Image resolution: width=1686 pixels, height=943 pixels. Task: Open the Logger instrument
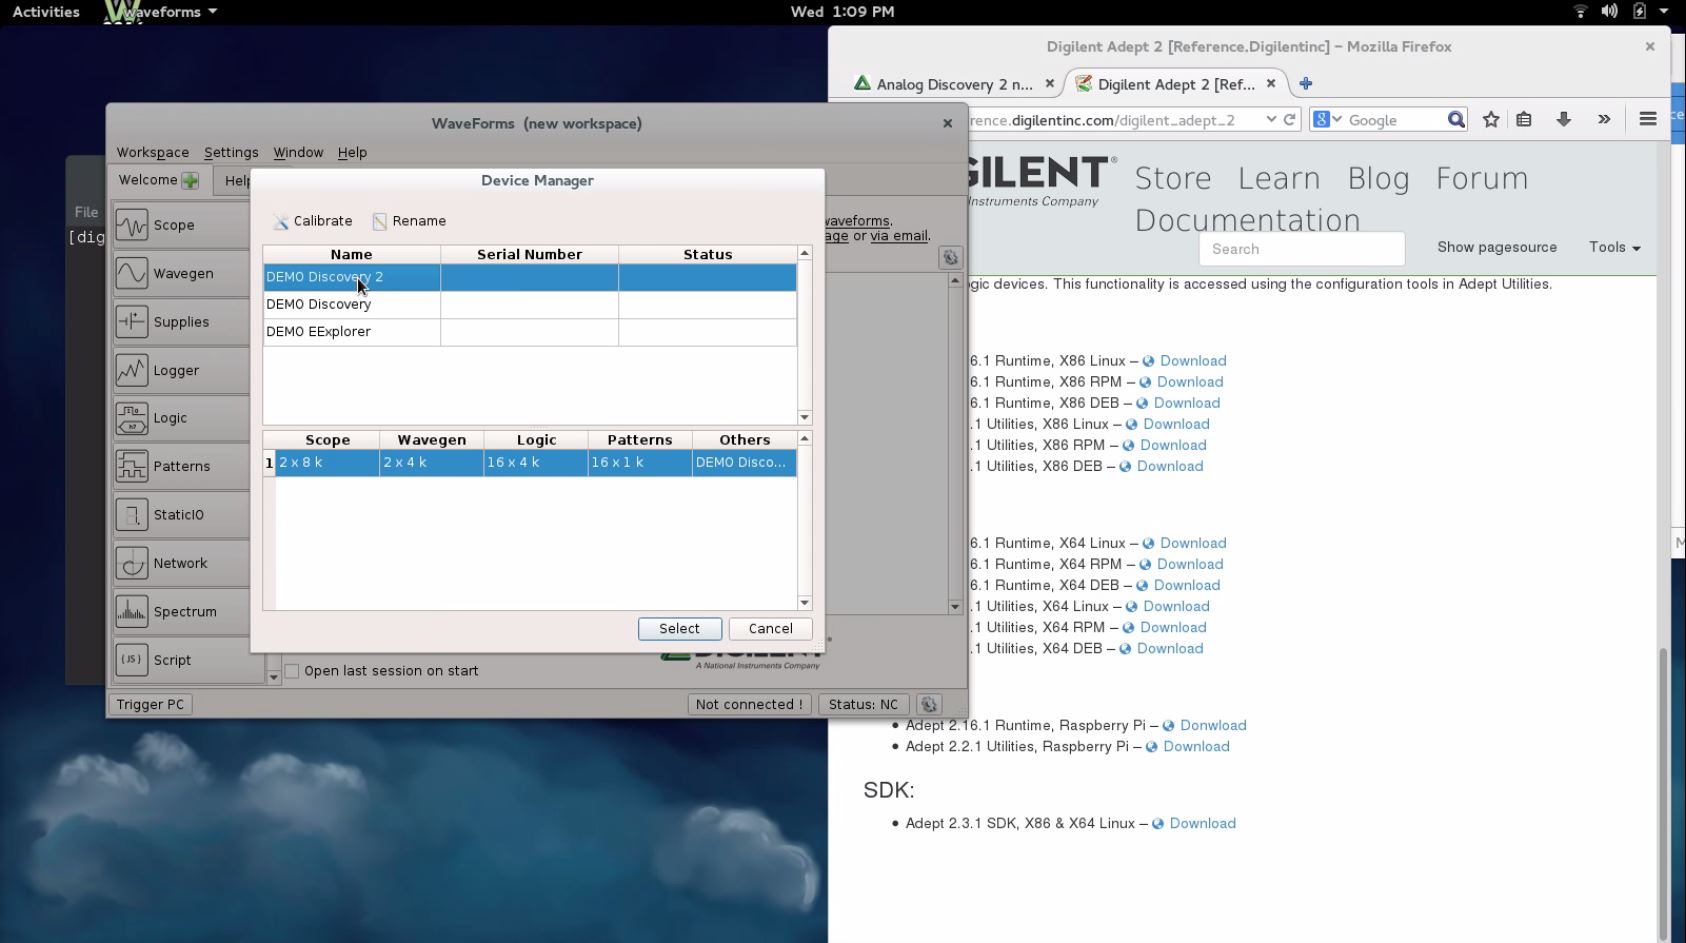pos(180,370)
